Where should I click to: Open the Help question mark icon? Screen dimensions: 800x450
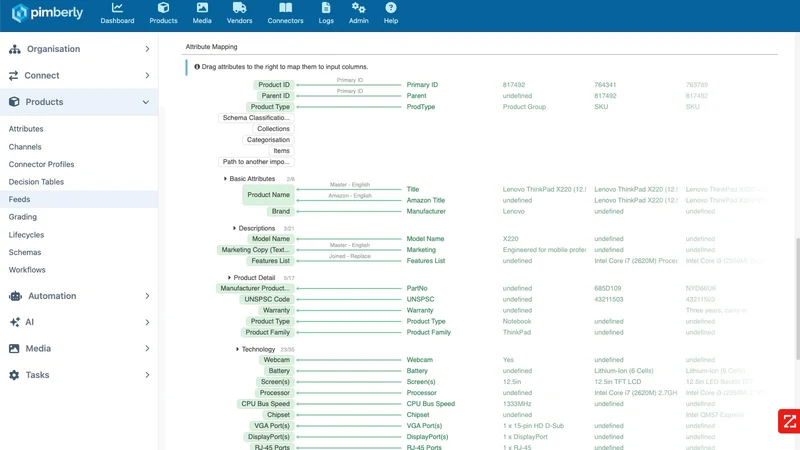point(391,8)
